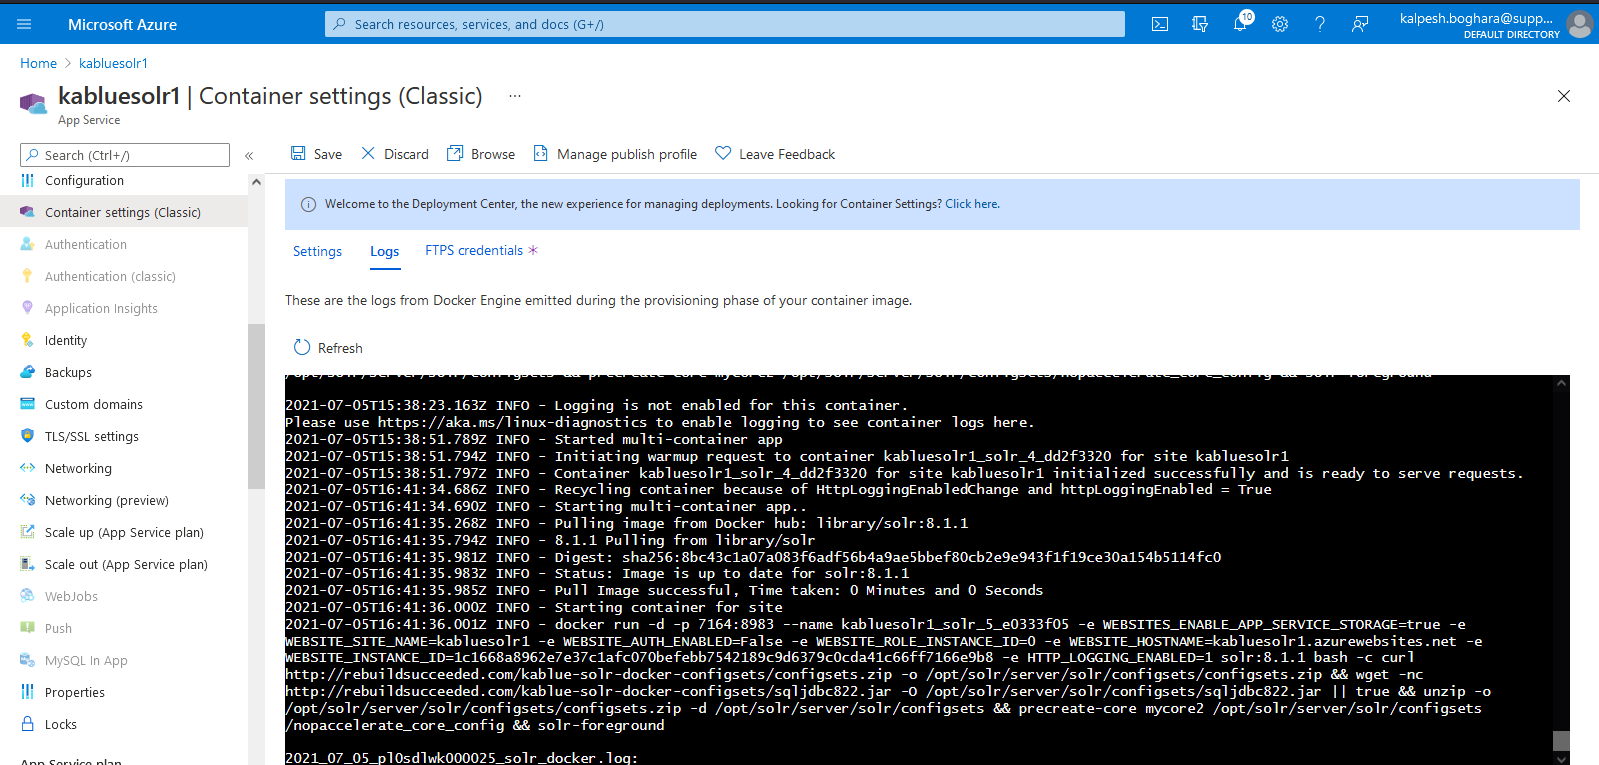Click the Backups cloud icon
The height and width of the screenshot is (765, 1599).
click(x=28, y=372)
